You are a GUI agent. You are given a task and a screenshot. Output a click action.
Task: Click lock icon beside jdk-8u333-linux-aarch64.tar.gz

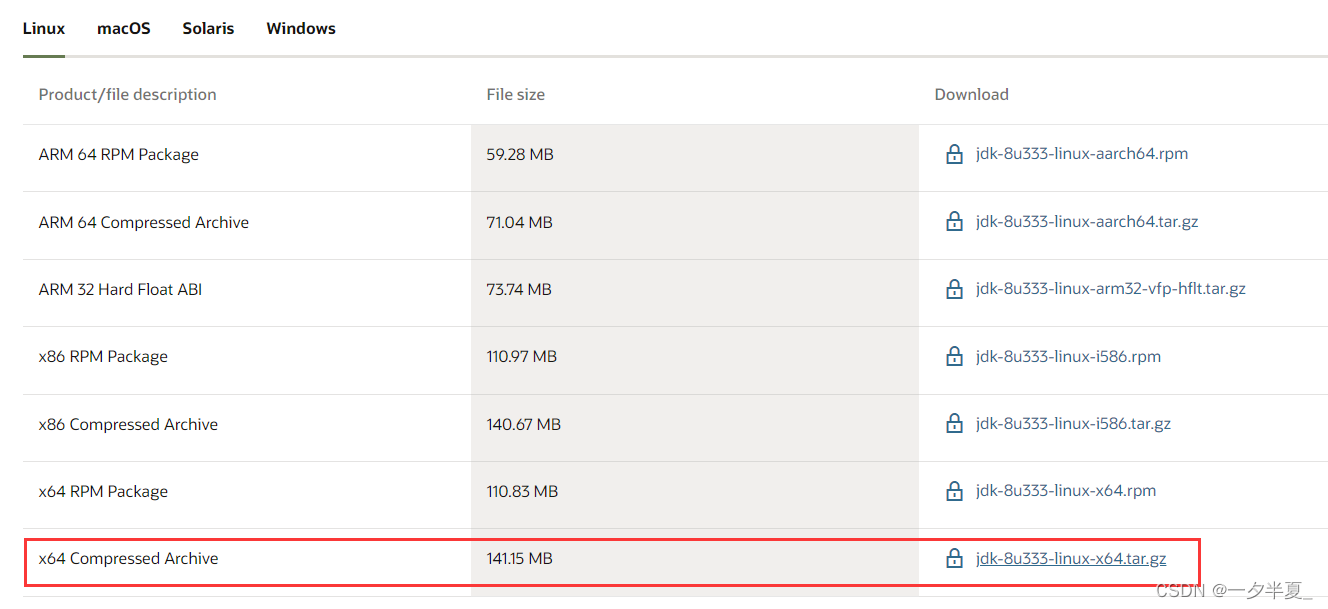[x=954, y=222]
